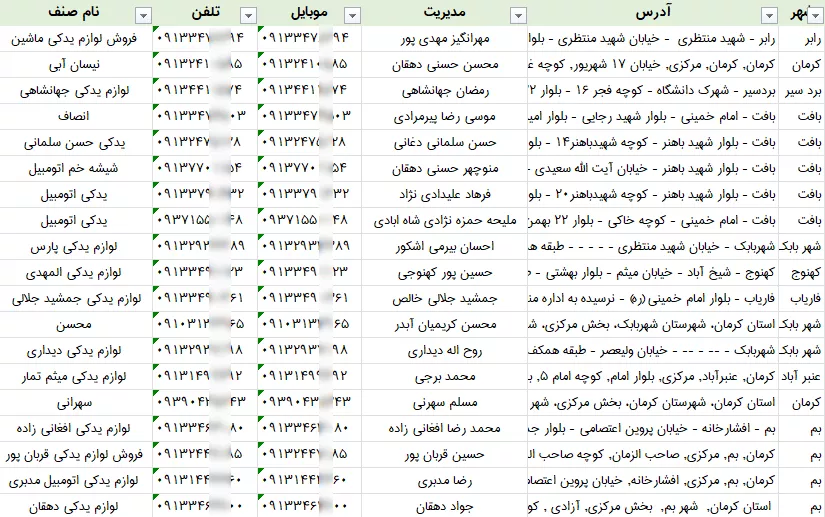Select cell لوازم یدکی جهانشاهی
The image size is (825, 517).
coord(76,91)
